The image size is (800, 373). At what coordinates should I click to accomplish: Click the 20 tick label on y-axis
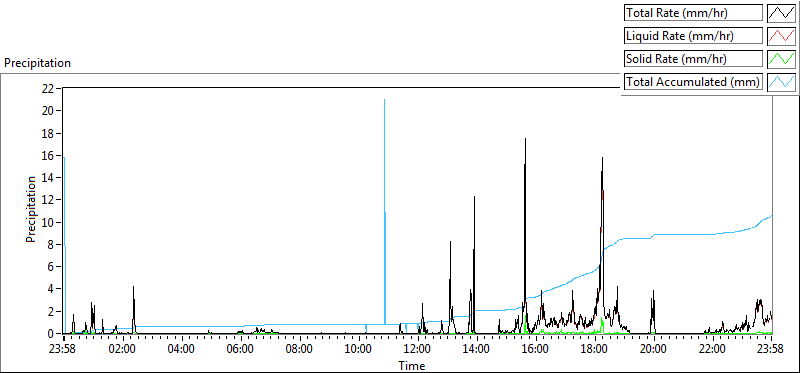click(x=48, y=111)
